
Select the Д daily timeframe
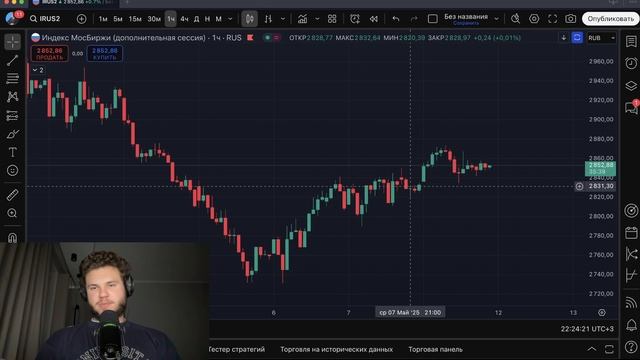[x=197, y=19]
